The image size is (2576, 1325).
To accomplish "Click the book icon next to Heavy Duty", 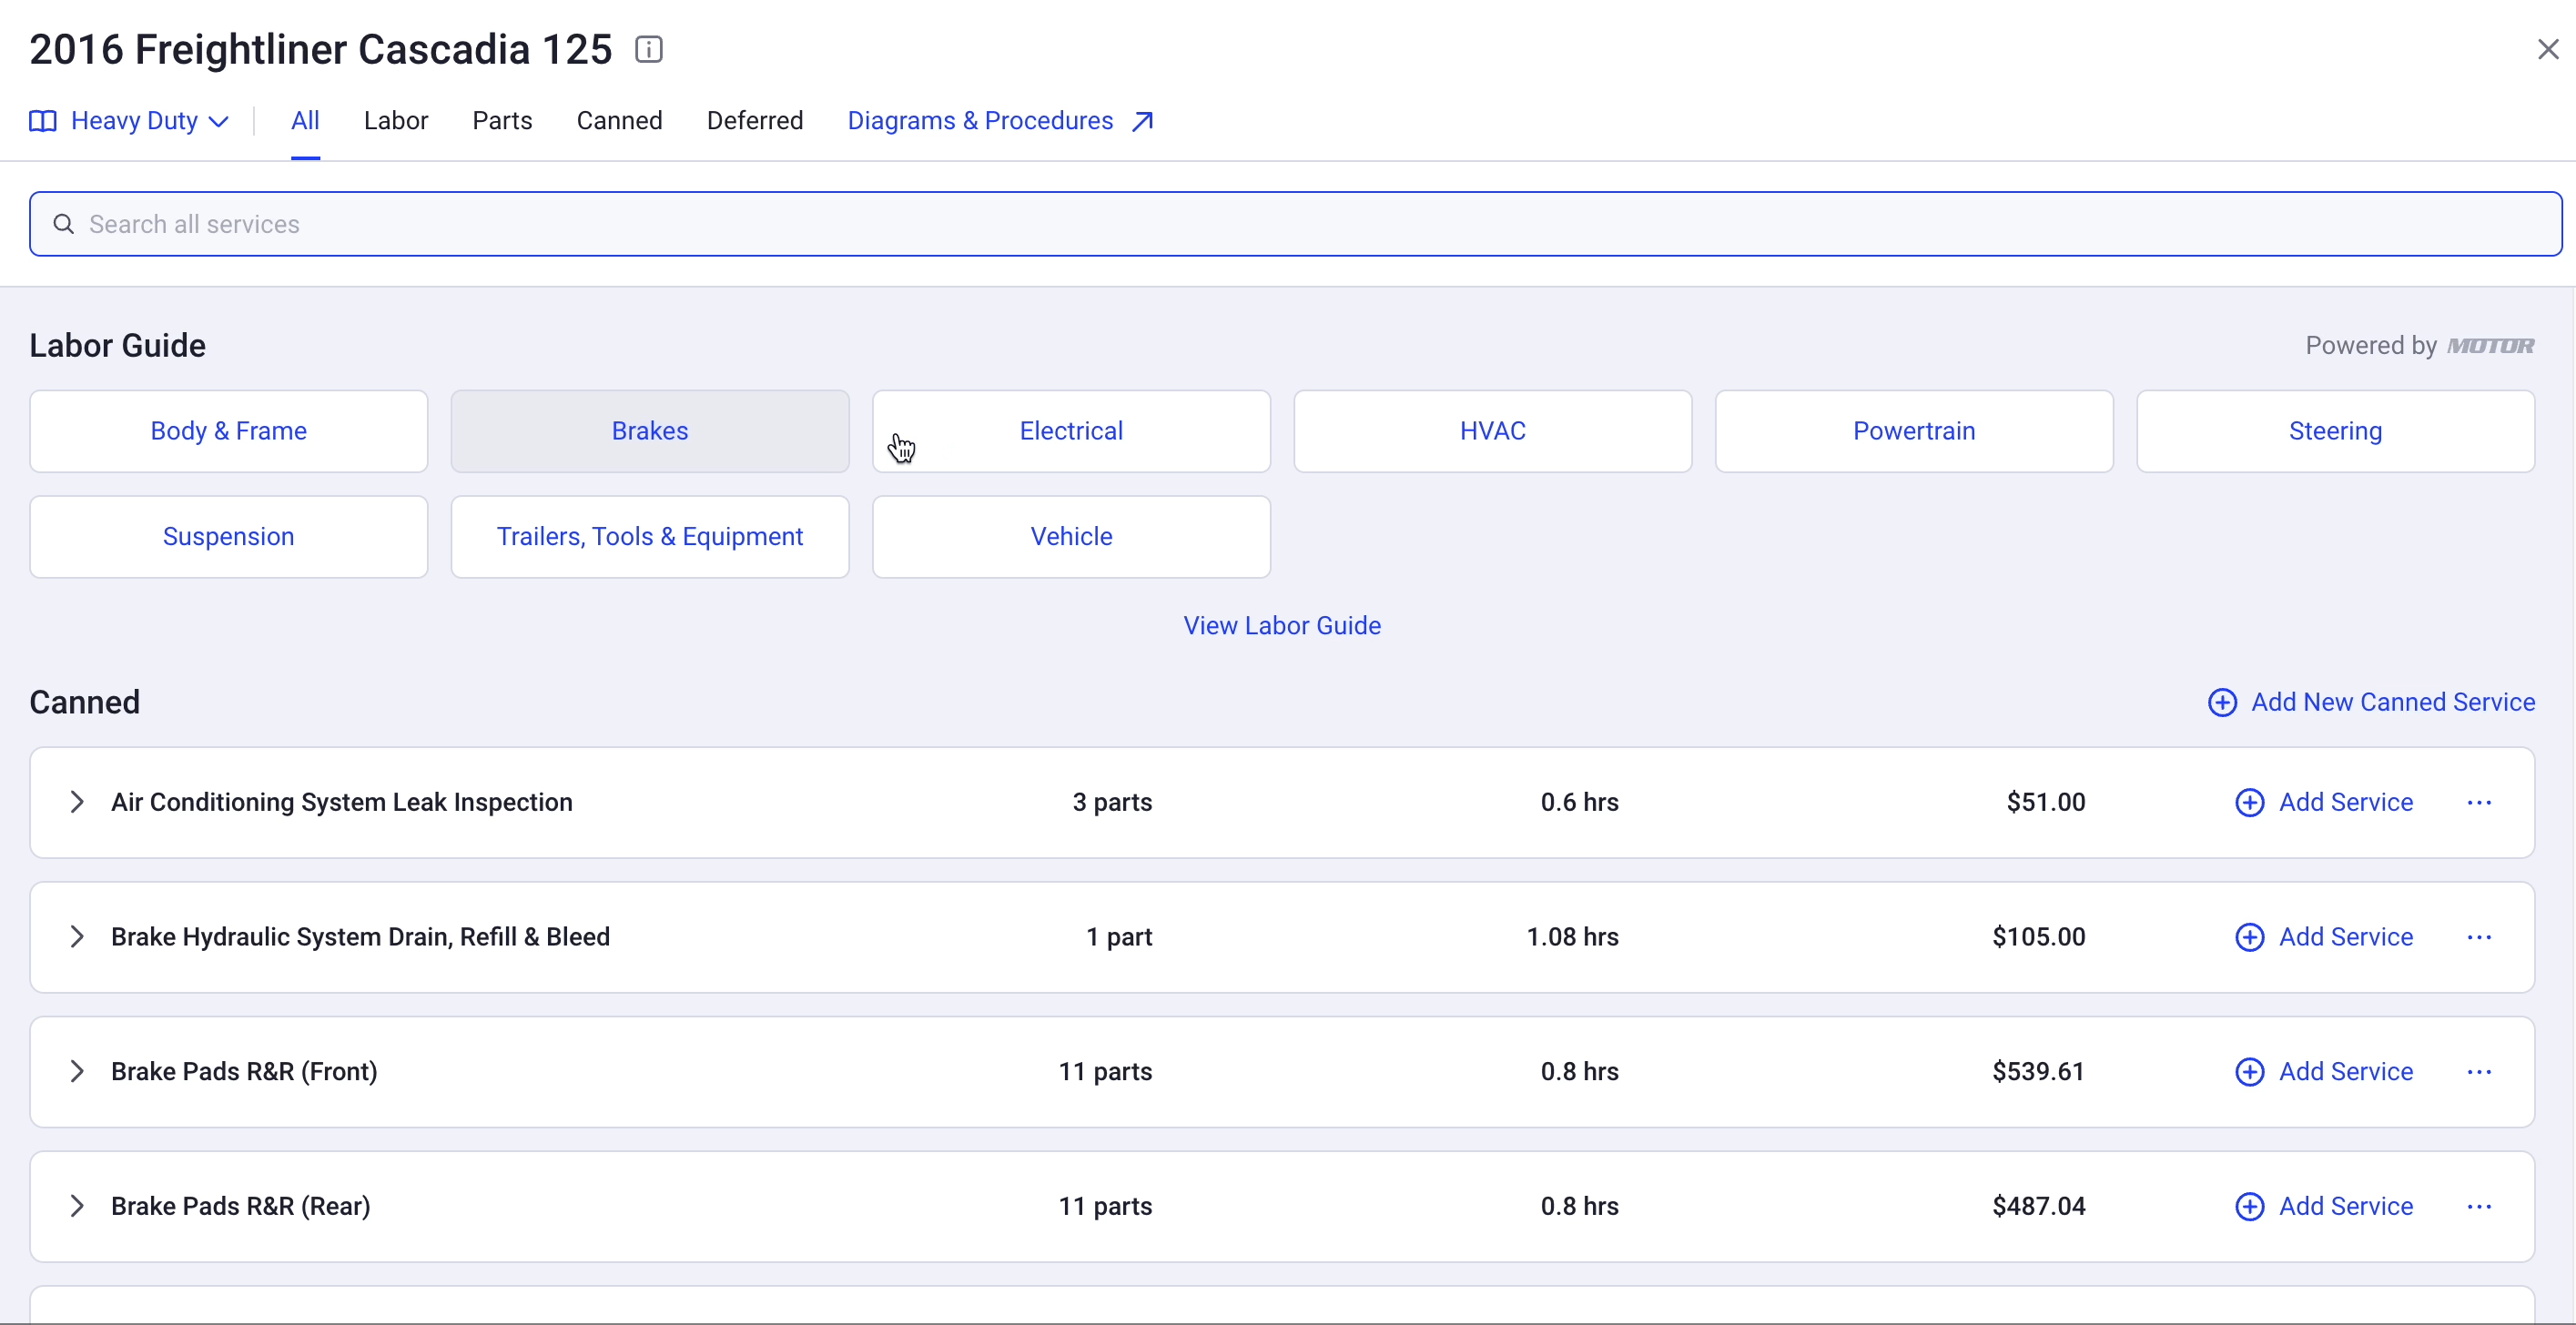I will (43, 121).
